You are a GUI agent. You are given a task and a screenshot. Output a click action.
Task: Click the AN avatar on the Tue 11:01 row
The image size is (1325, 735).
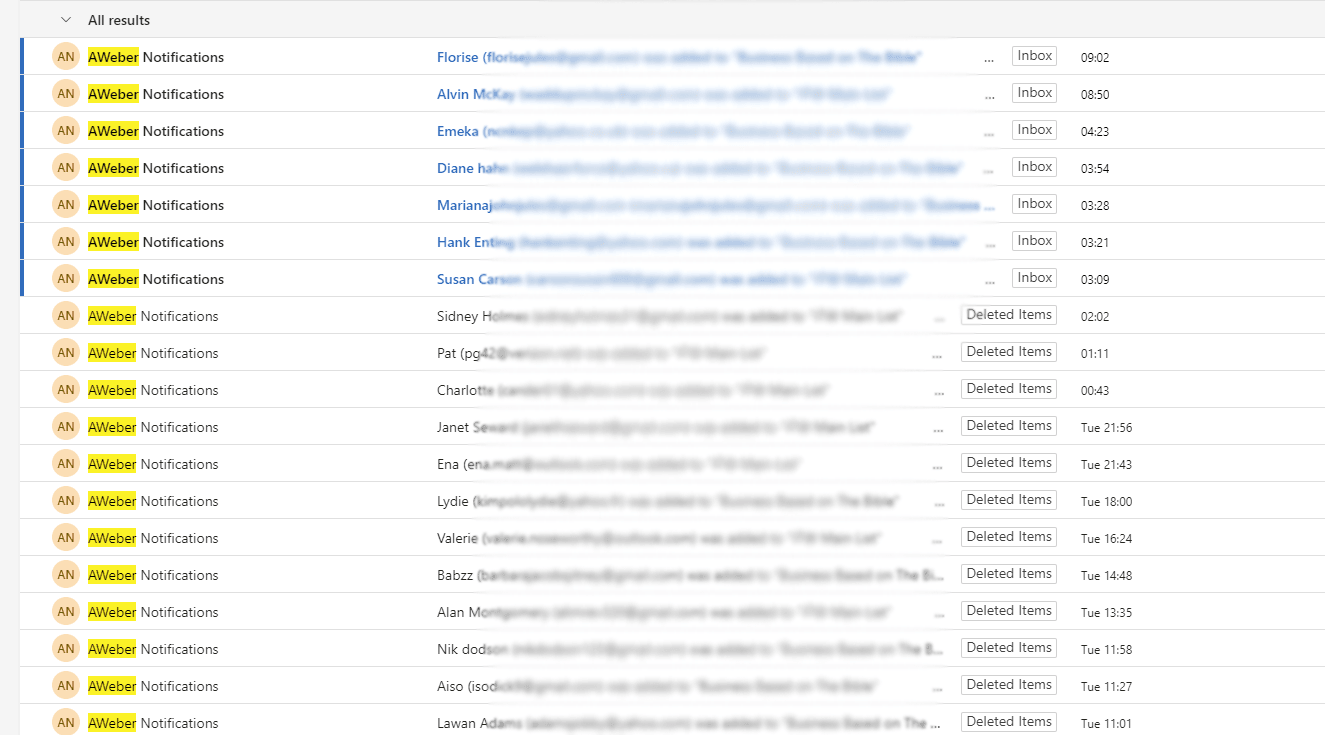click(x=66, y=722)
